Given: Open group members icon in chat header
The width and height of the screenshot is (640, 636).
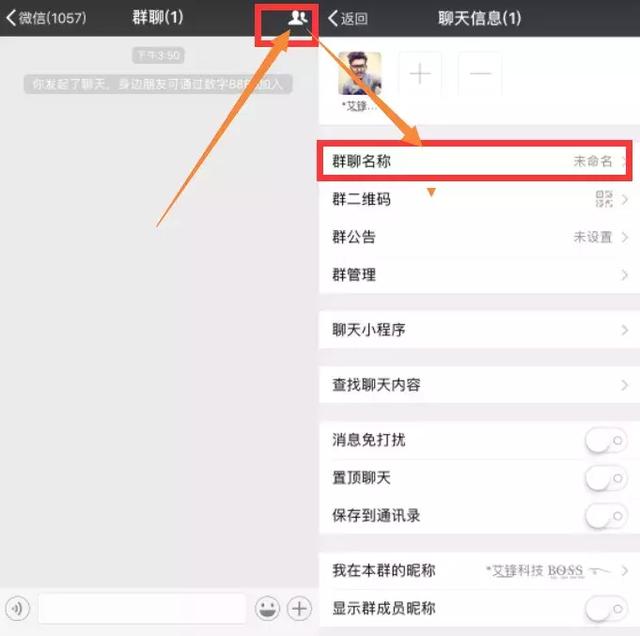Looking at the screenshot, I should point(298,18).
